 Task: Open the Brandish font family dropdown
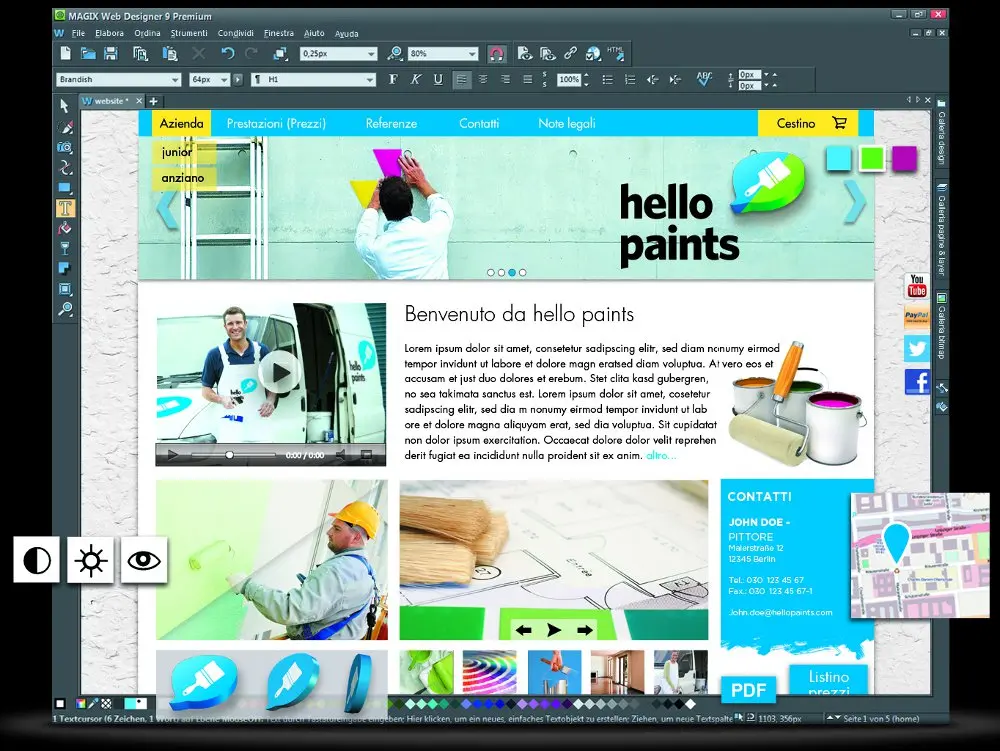(x=175, y=78)
